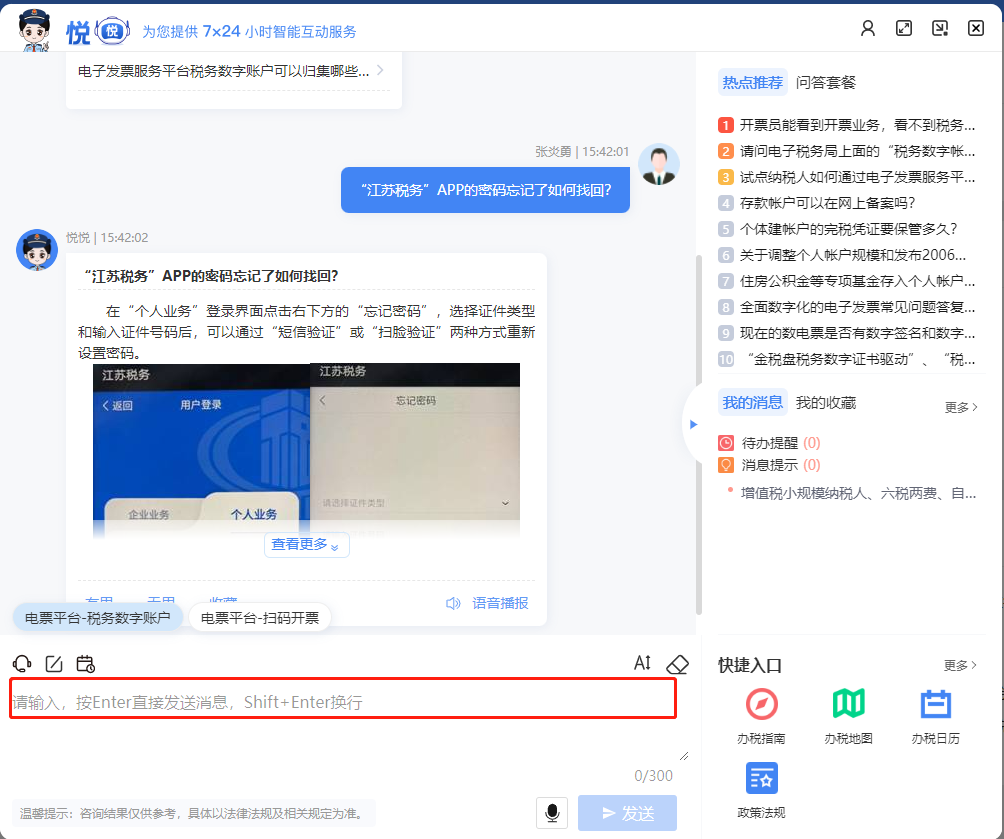1004x839 pixels.
Task: Open 更多 next to 快捷入口
Action: [x=960, y=665]
